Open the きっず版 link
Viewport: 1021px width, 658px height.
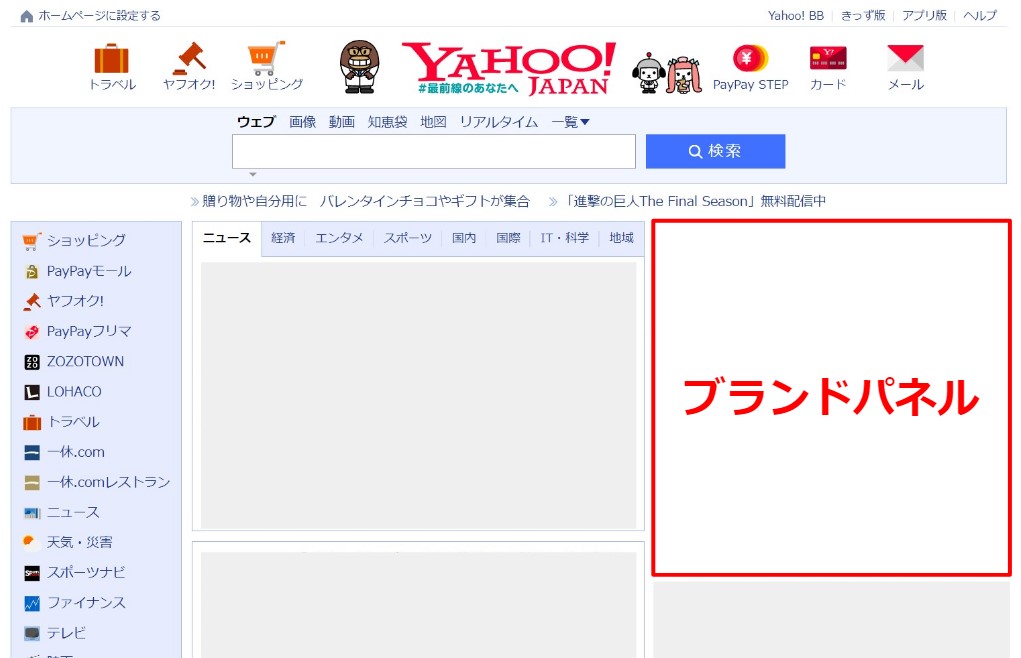coord(863,16)
